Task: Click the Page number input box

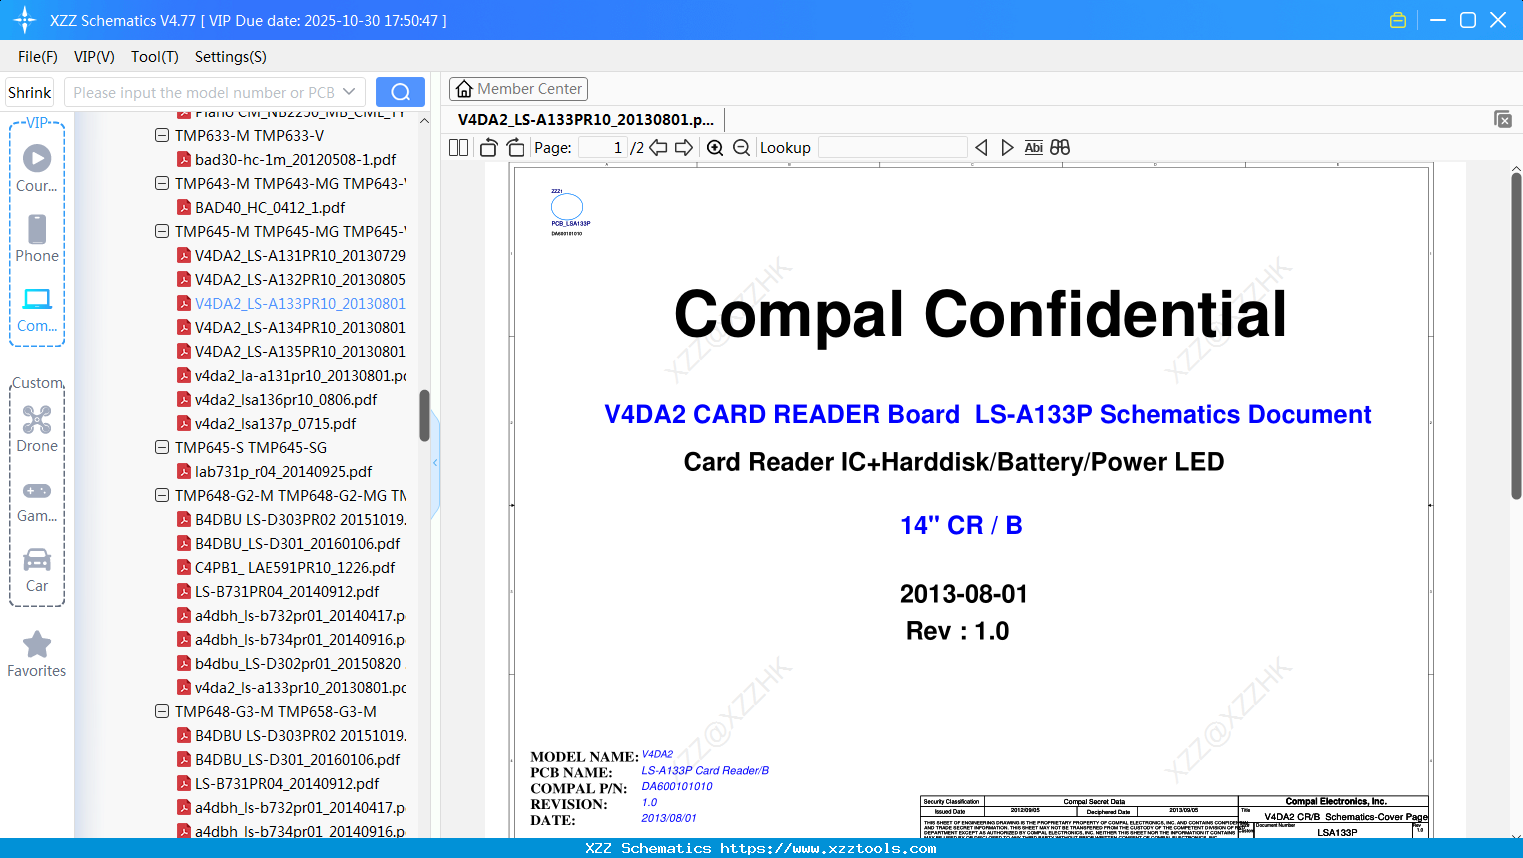Action: click(x=603, y=148)
